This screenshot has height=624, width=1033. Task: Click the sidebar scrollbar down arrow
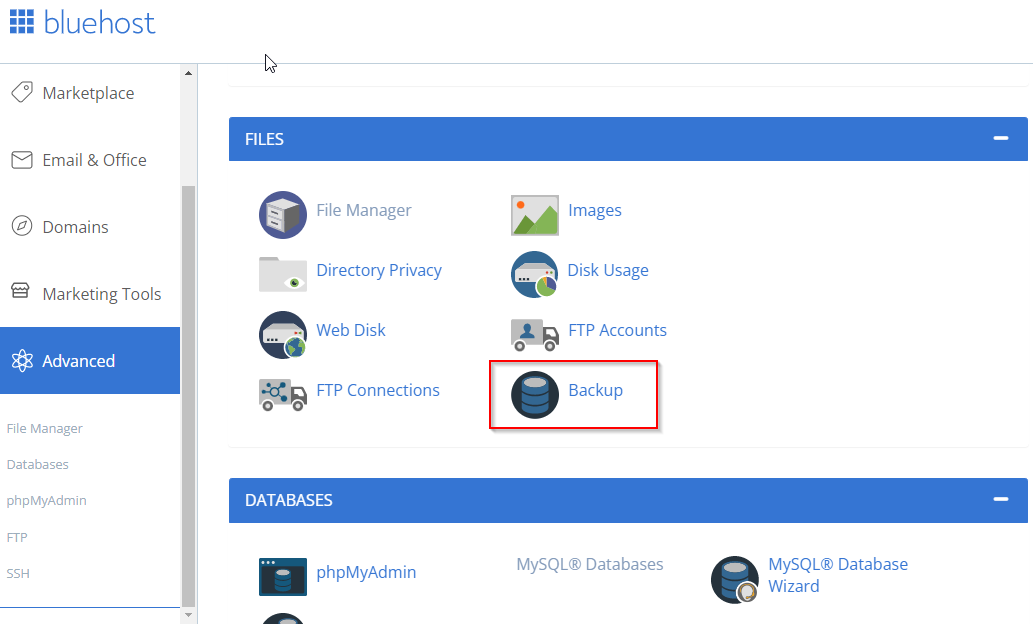tap(188, 615)
